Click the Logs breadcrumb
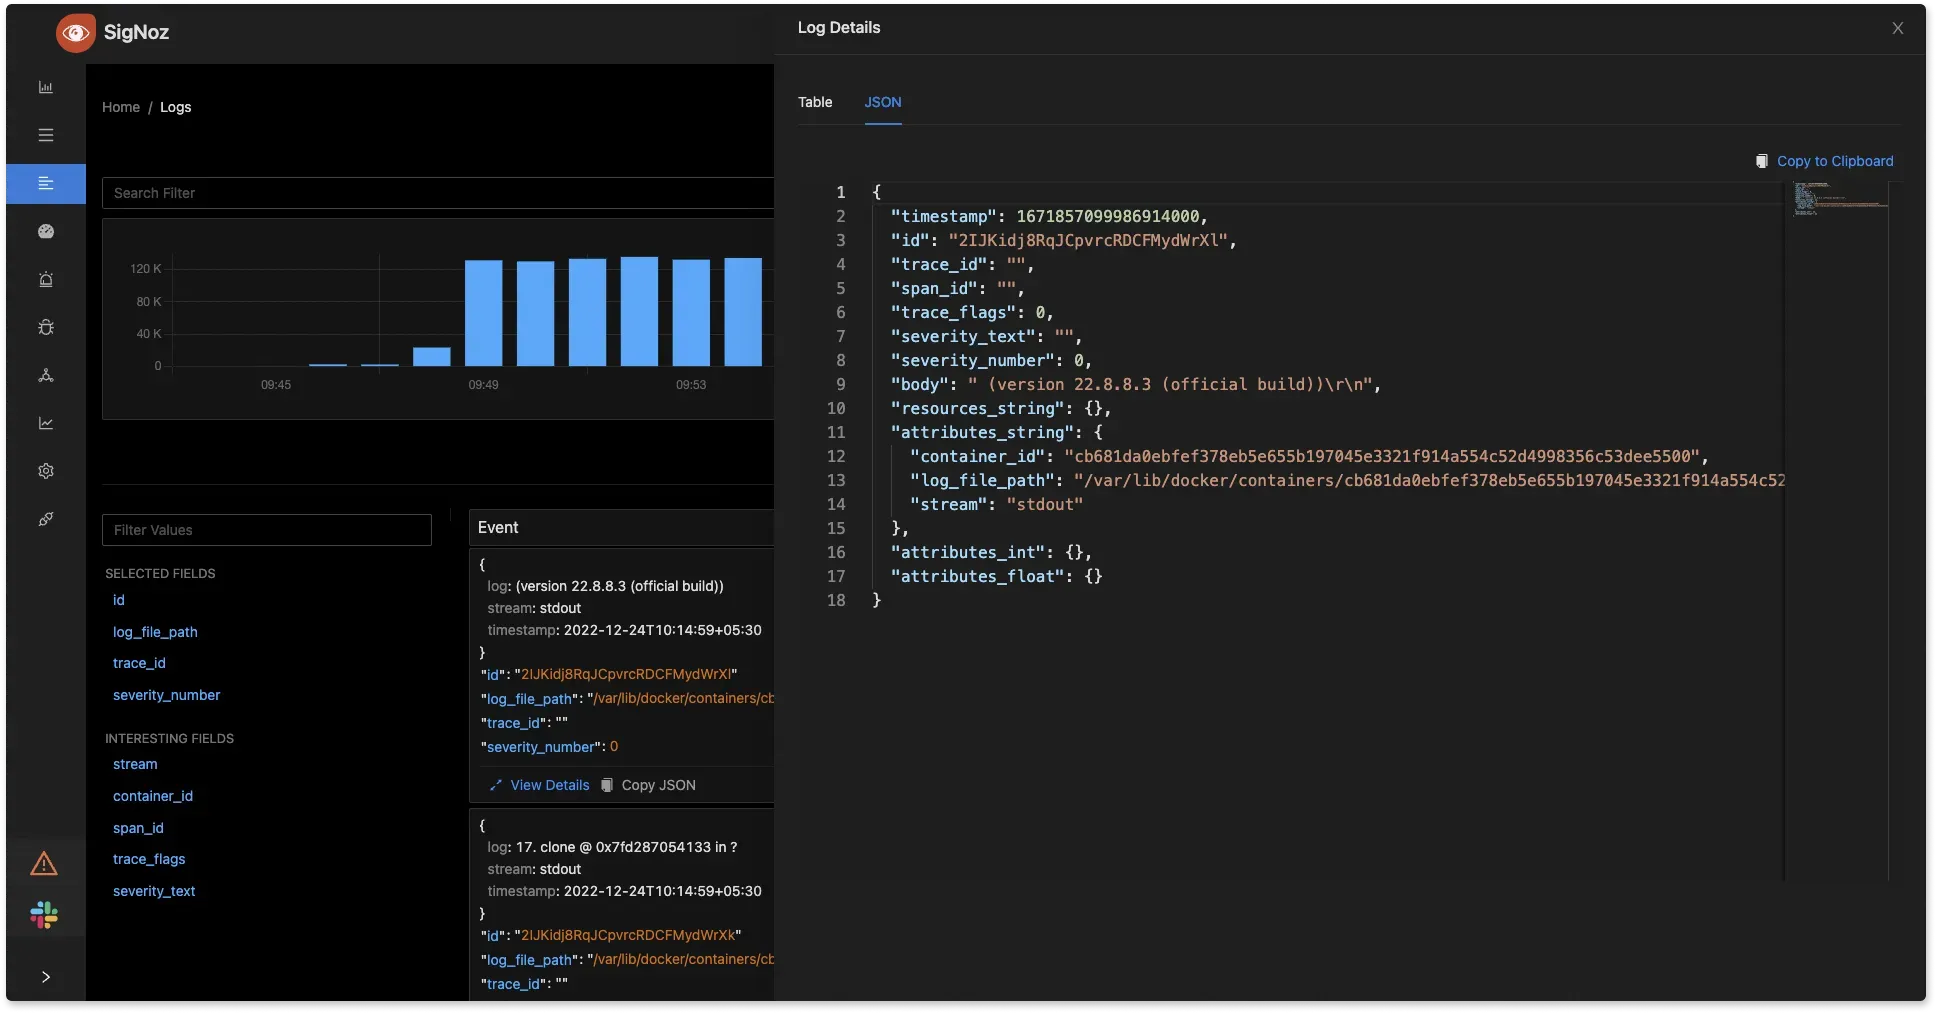The height and width of the screenshot is (1013, 1936). tap(175, 107)
